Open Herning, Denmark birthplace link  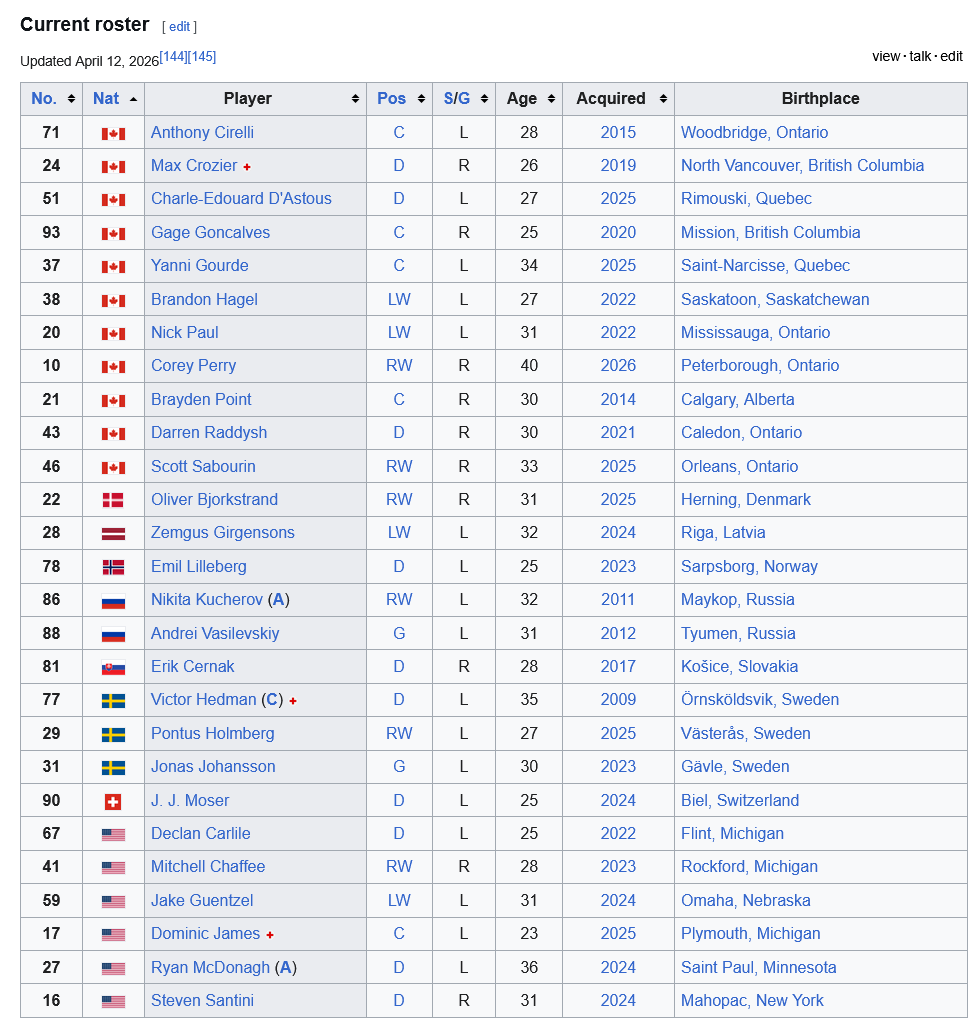tap(746, 500)
